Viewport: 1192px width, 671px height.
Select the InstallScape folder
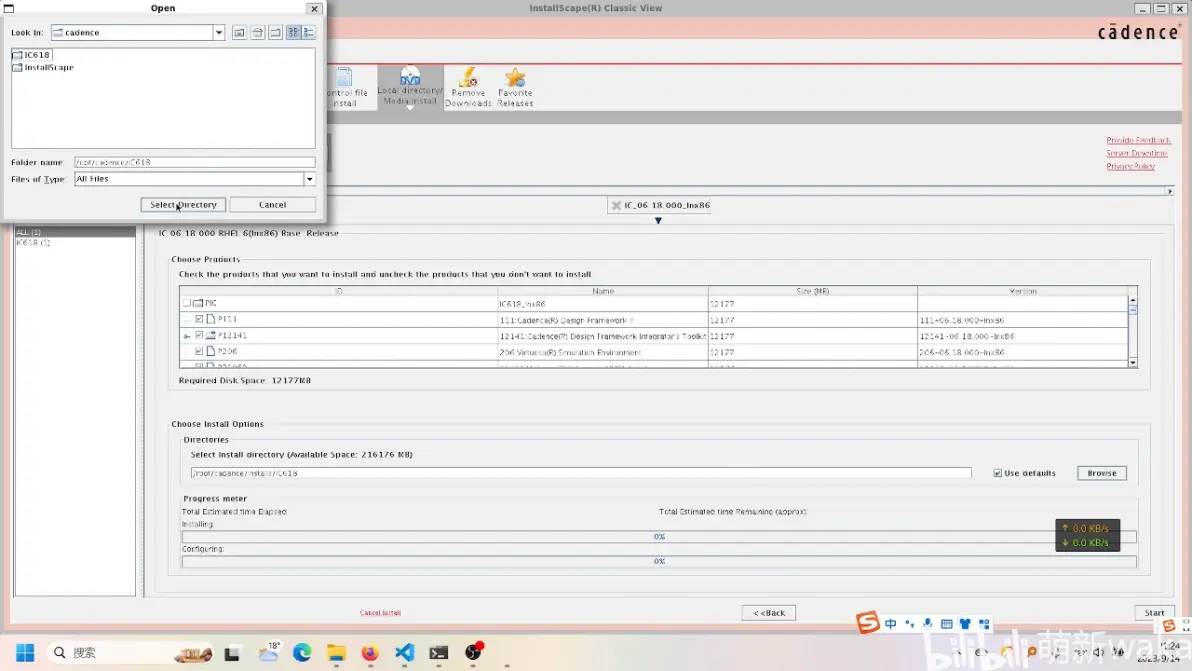(43, 68)
